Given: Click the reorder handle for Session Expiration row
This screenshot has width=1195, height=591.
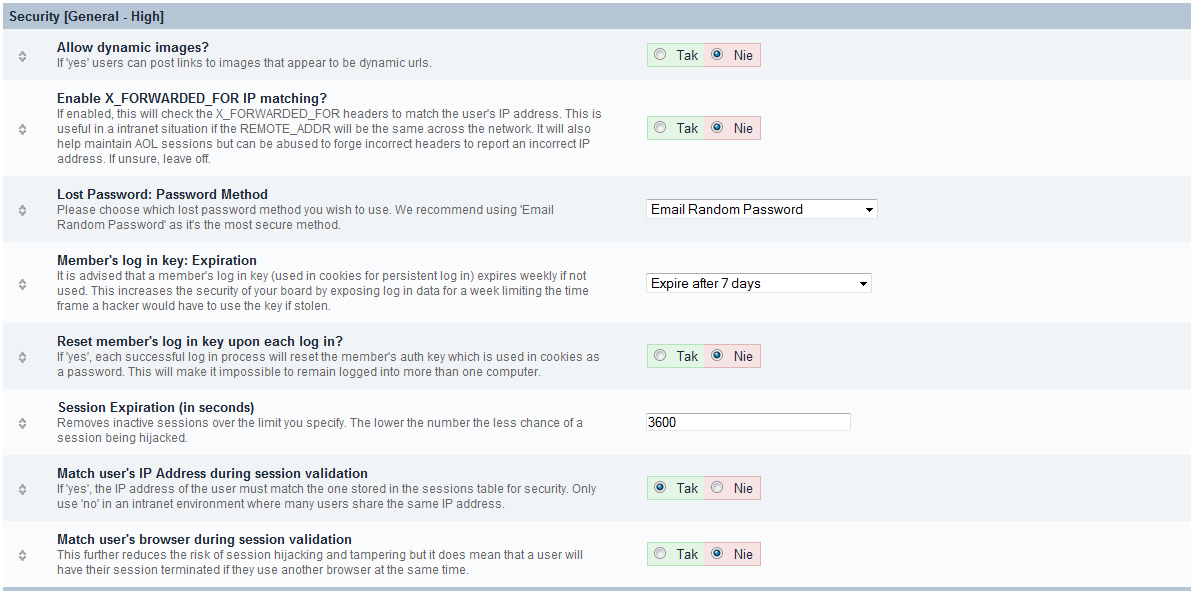Looking at the screenshot, I should click(x=22, y=423).
